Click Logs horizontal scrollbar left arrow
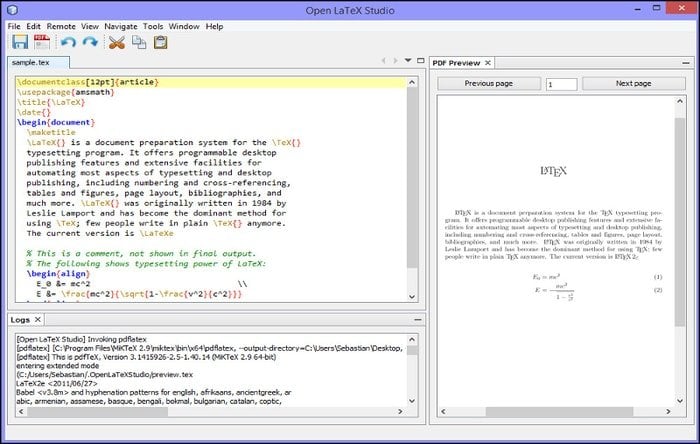The height and width of the screenshot is (444, 700). [x=21, y=411]
